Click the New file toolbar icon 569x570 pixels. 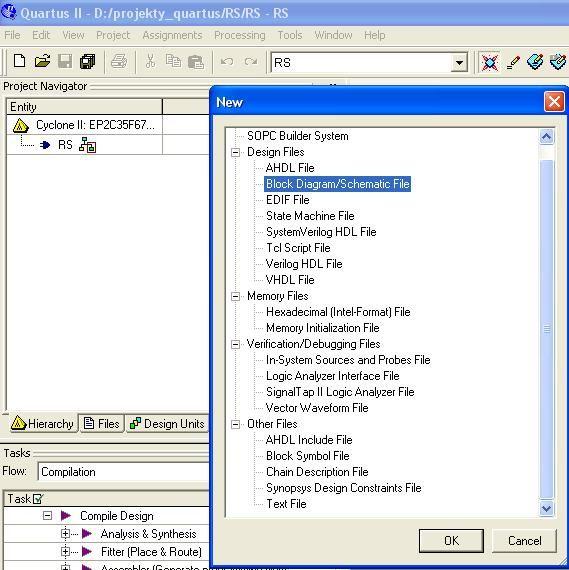tap(19, 61)
